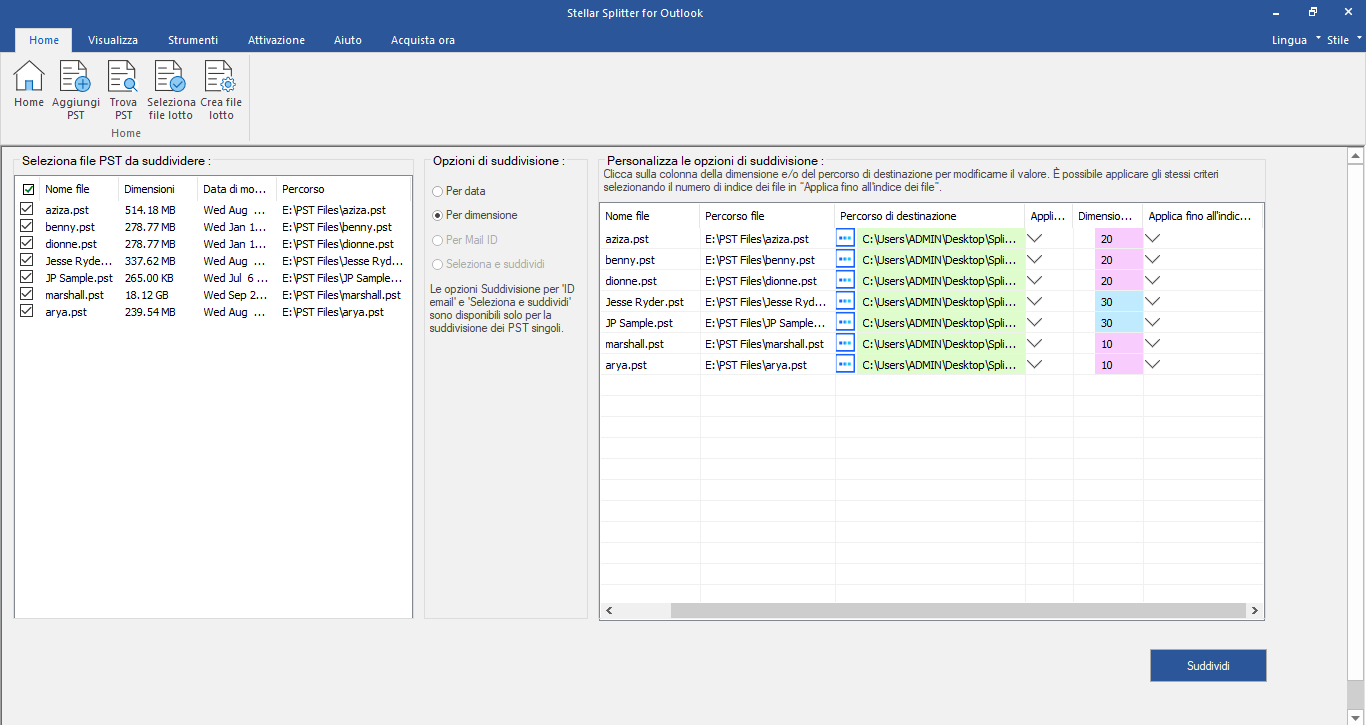Click the green destination path for aziza.pst
This screenshot has width=1366, height=725.
pos(940,239)
